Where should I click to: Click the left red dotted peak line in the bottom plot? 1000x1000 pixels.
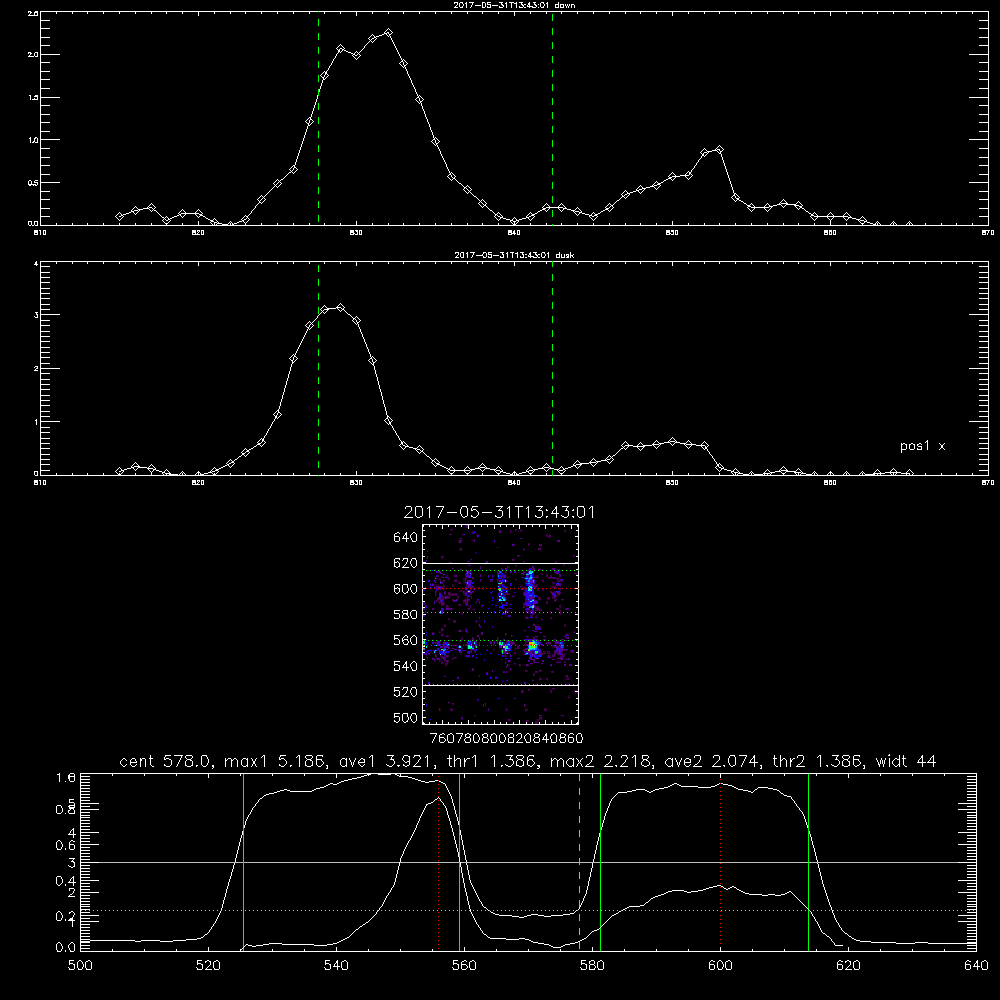coord(438,864)
